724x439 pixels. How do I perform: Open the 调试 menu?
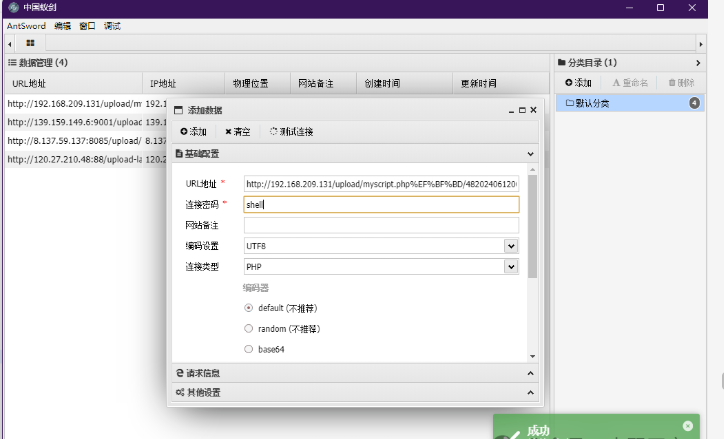click(x=112, y=26)
